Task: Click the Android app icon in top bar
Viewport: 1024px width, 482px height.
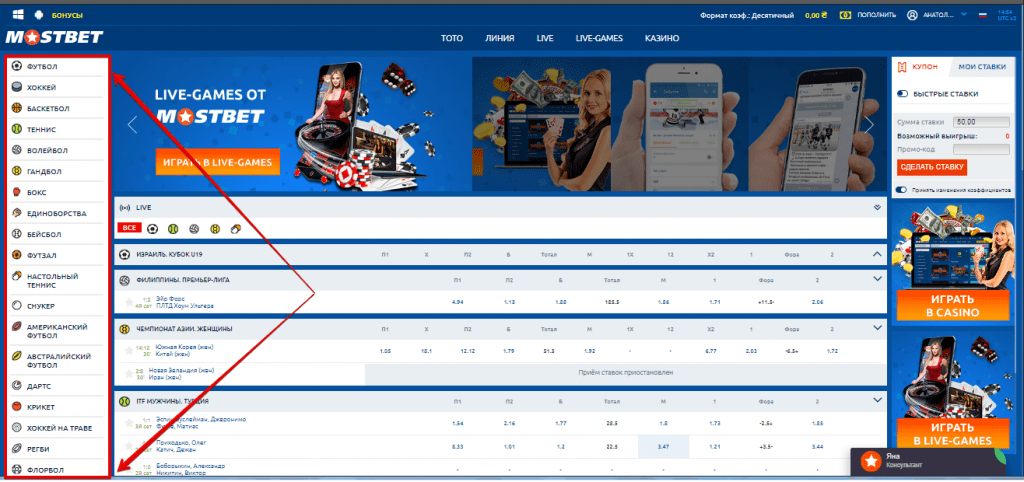Action: point(39,14)
